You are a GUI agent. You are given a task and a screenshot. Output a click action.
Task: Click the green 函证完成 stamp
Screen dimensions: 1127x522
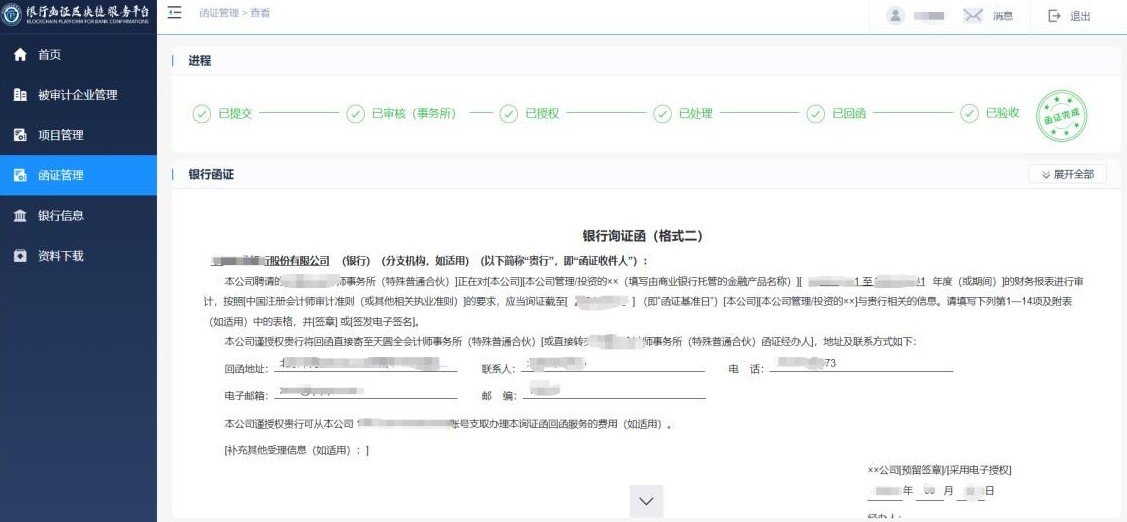1061,116
